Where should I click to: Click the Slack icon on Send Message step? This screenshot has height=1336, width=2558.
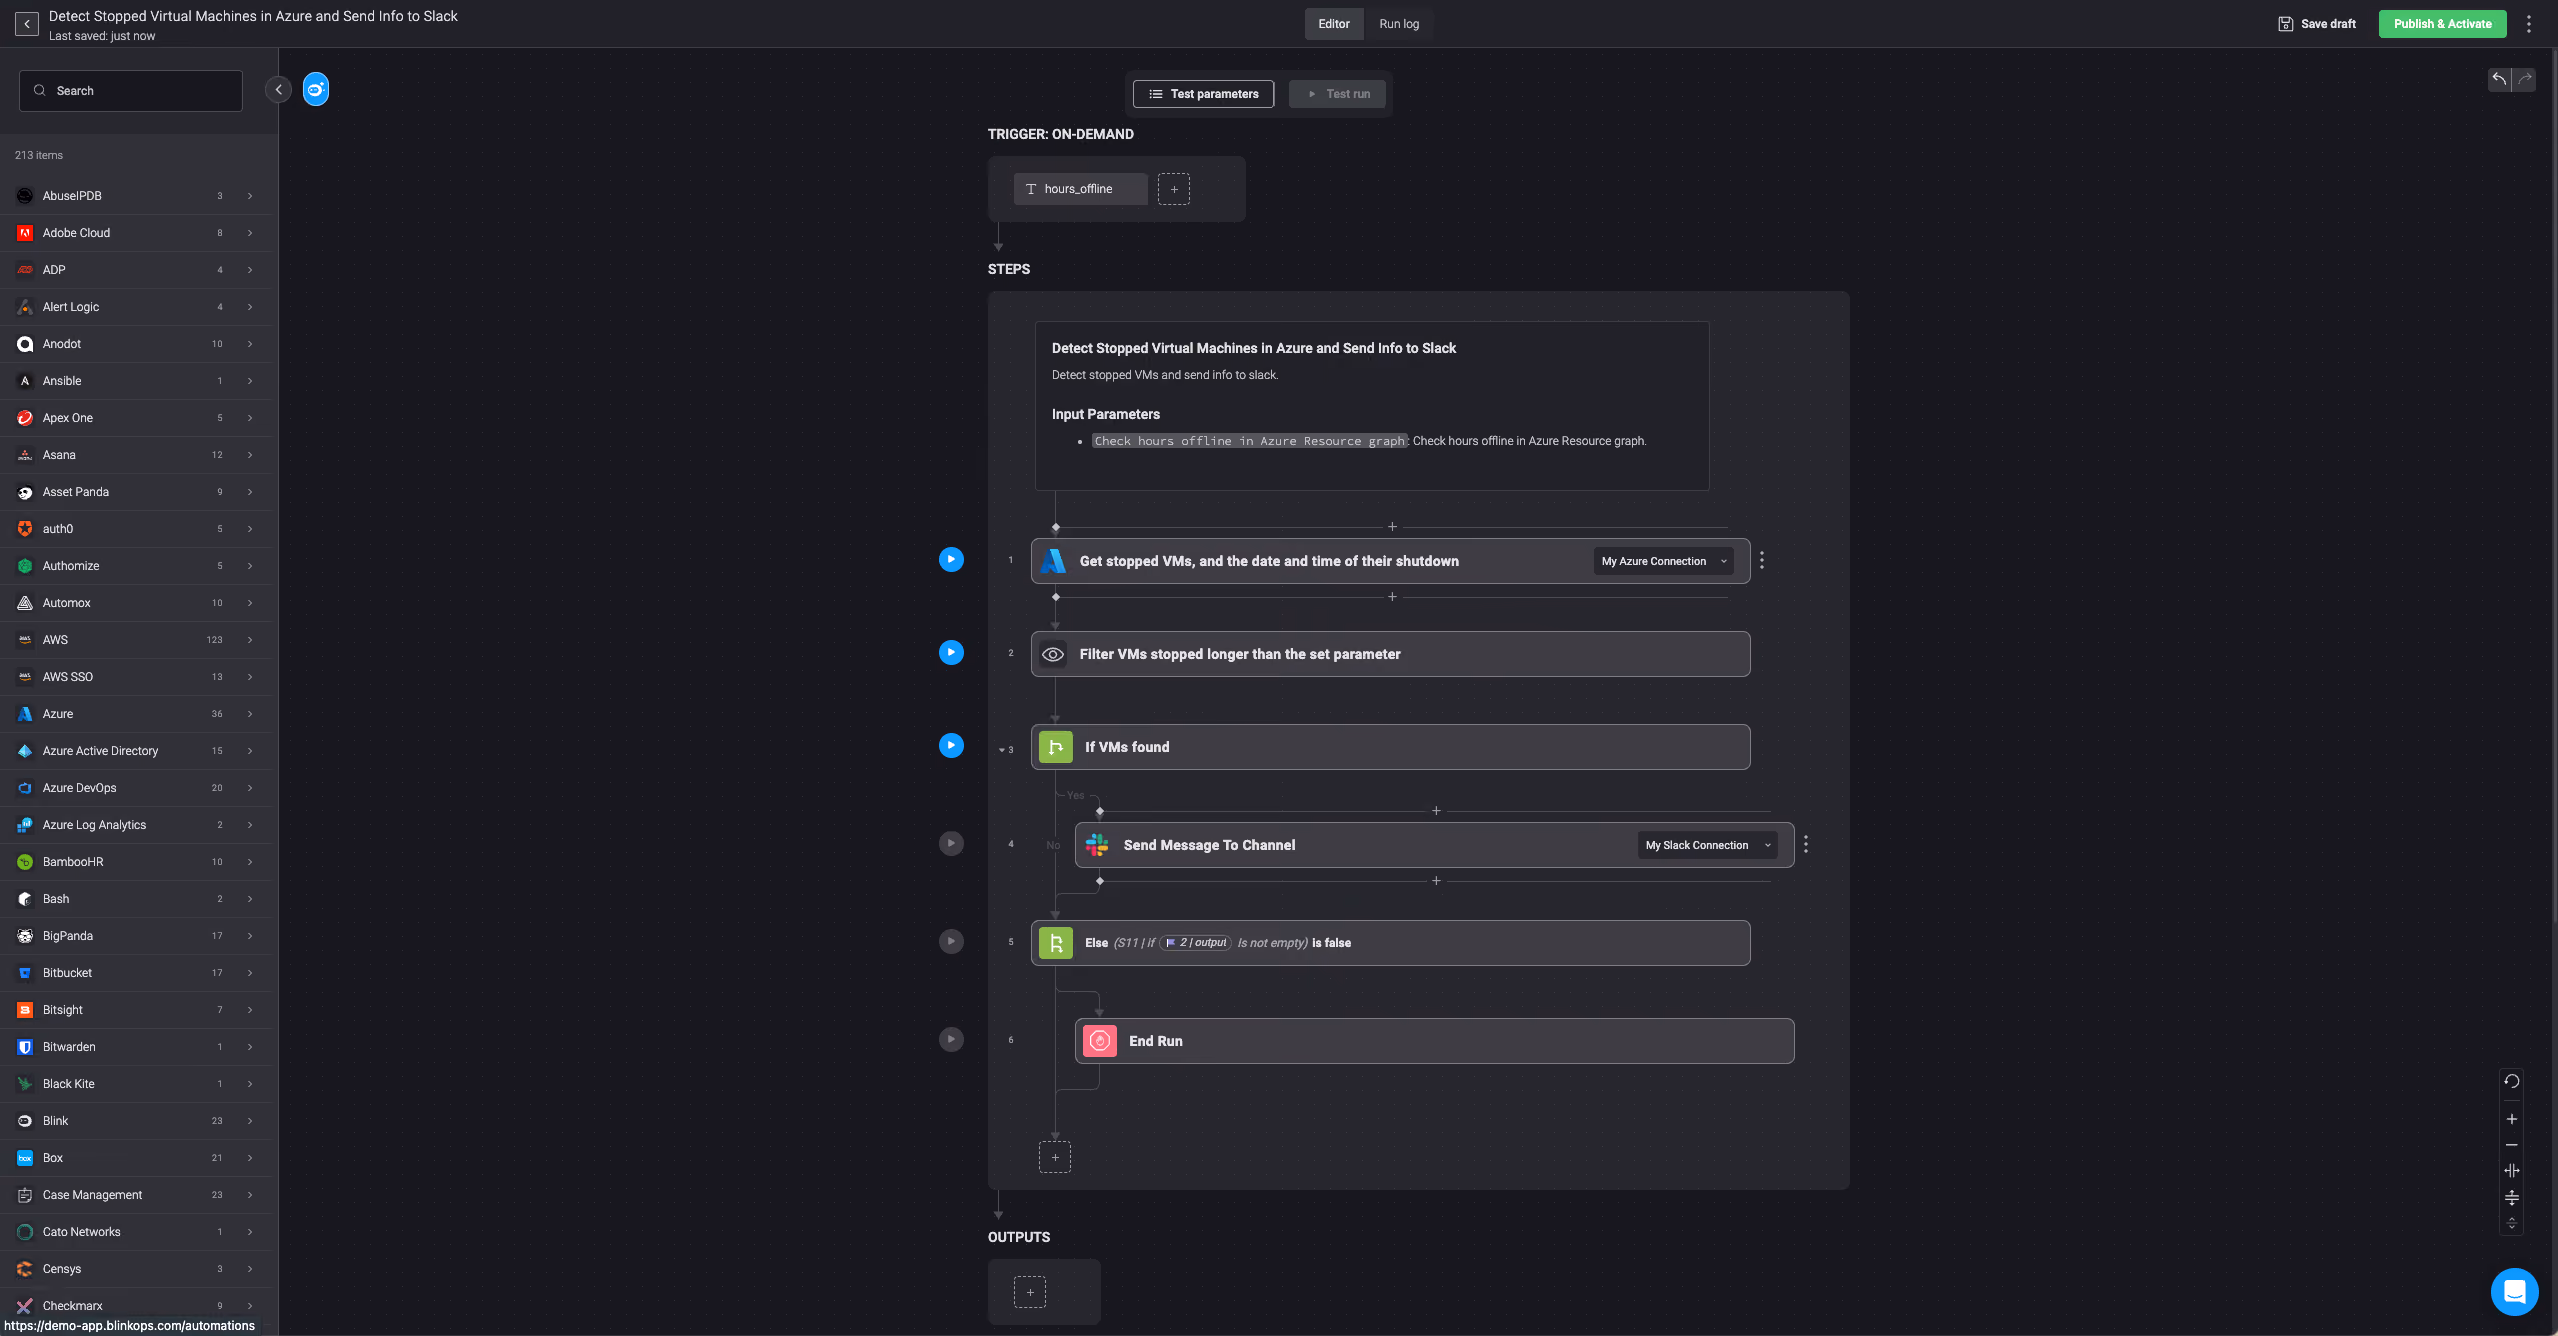point(1097,845)
